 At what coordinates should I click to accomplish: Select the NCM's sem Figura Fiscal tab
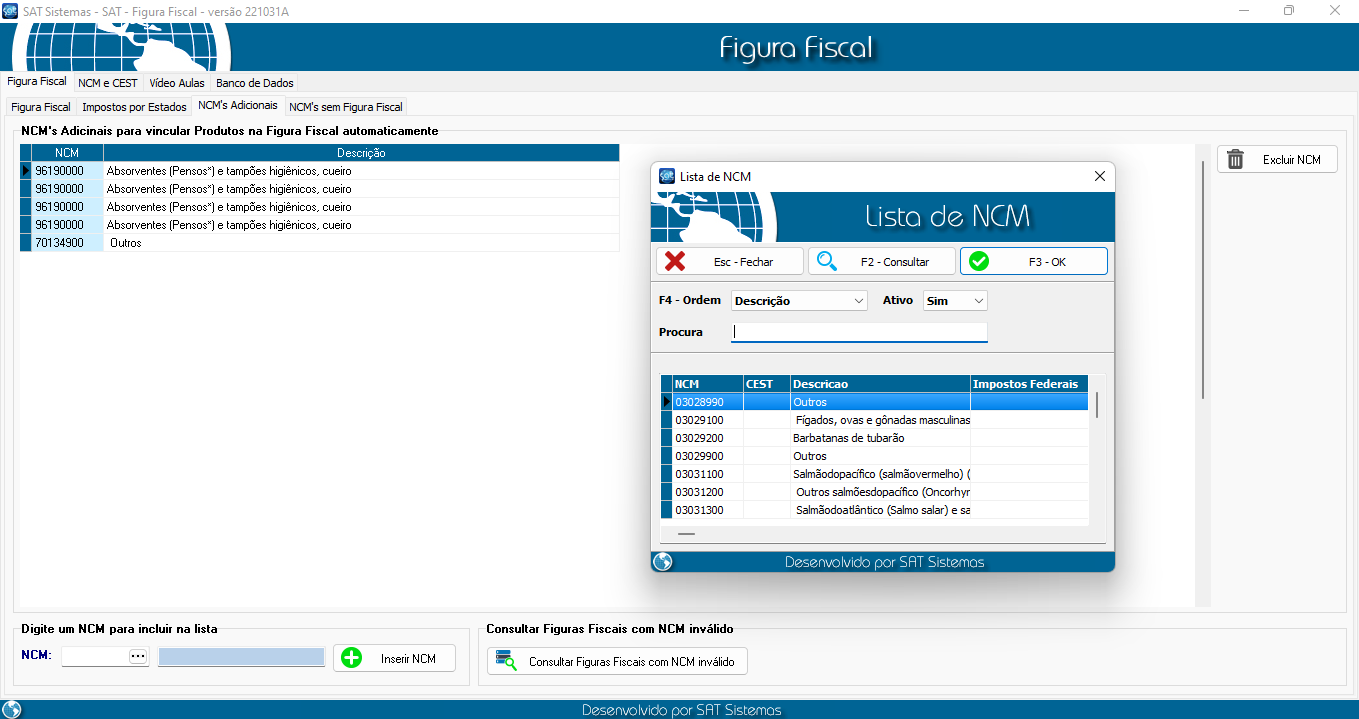tap(345, 107)
